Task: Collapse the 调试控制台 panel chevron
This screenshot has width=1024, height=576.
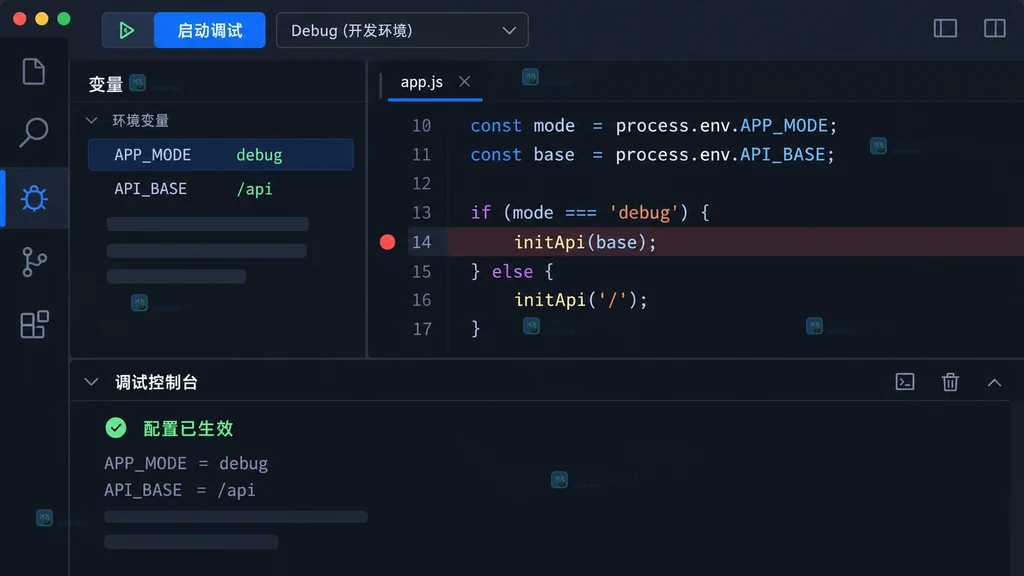Action: (x=91, y=382)
